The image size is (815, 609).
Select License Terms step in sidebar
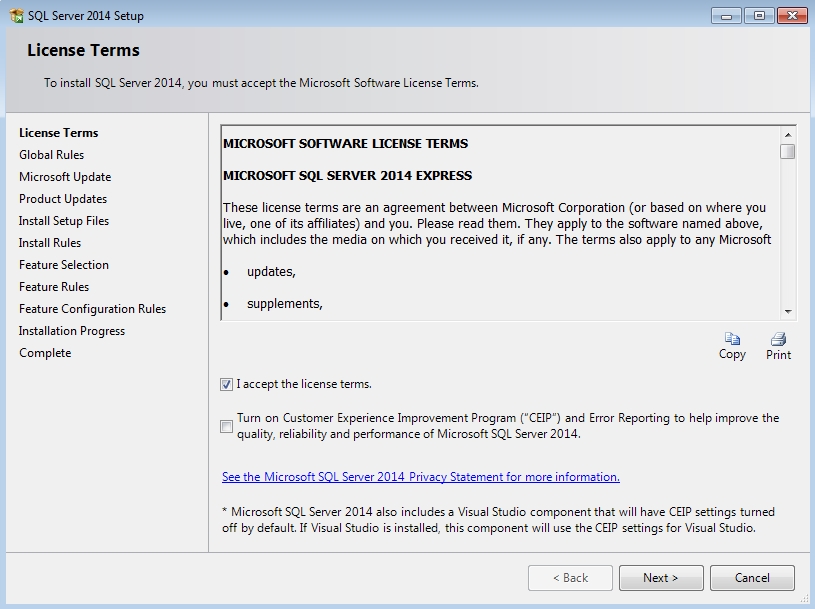[58, 133]
